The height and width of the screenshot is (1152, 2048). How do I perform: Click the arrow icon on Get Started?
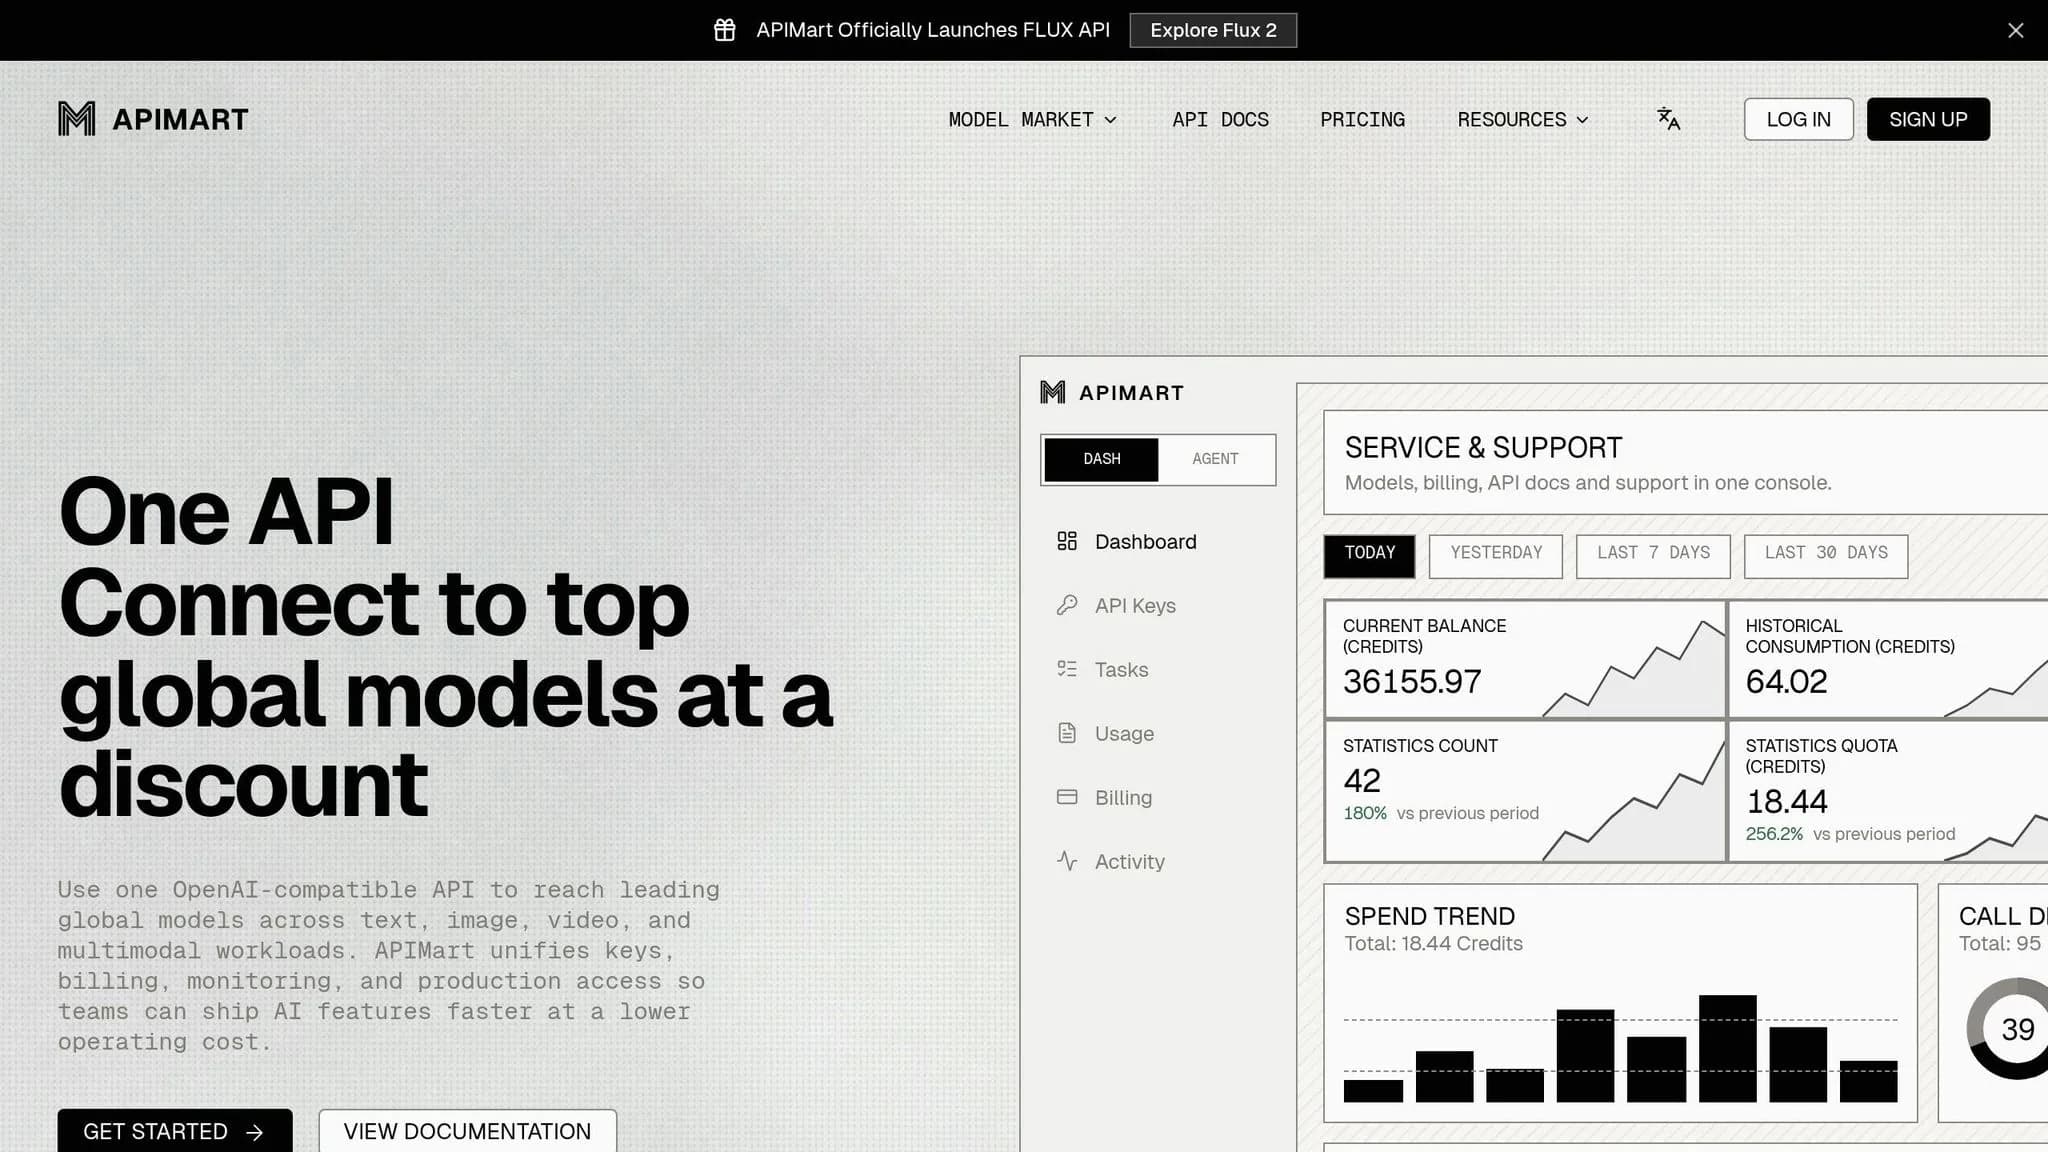pyautogui.click(x=255, y=1132)
